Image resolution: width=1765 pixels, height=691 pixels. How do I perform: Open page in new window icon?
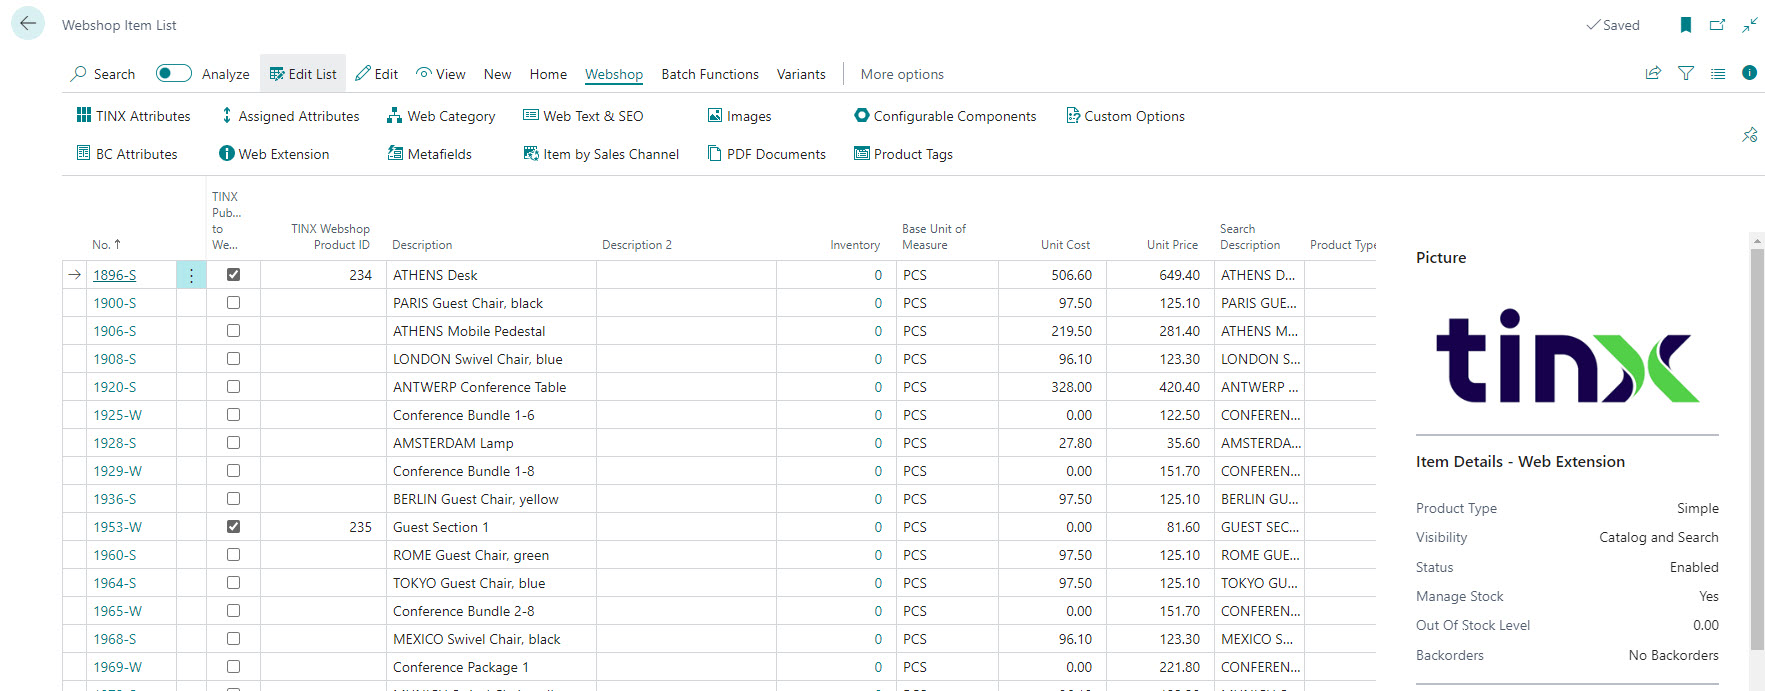pos(1717,25)
